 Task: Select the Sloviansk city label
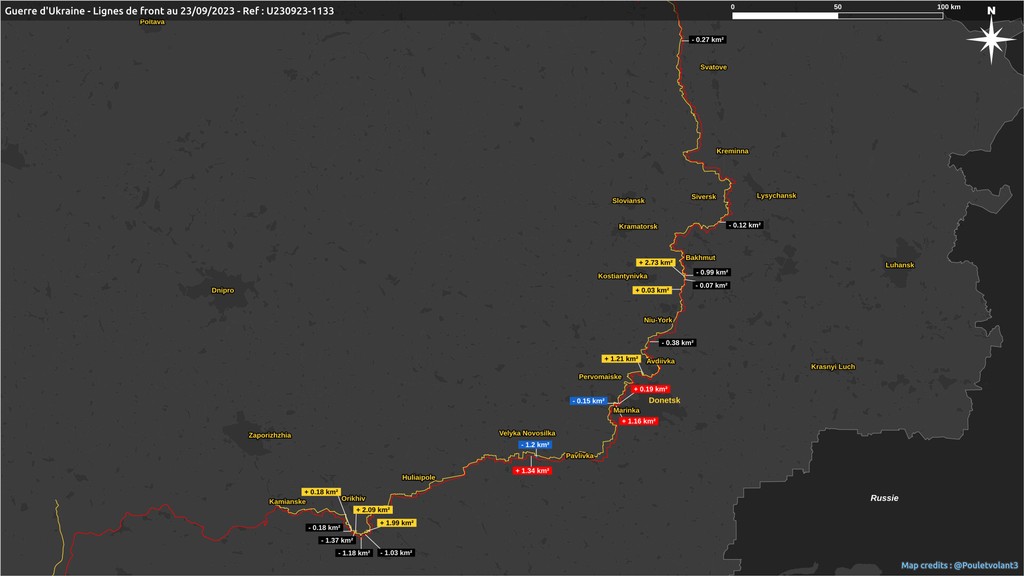coord(628,200)
